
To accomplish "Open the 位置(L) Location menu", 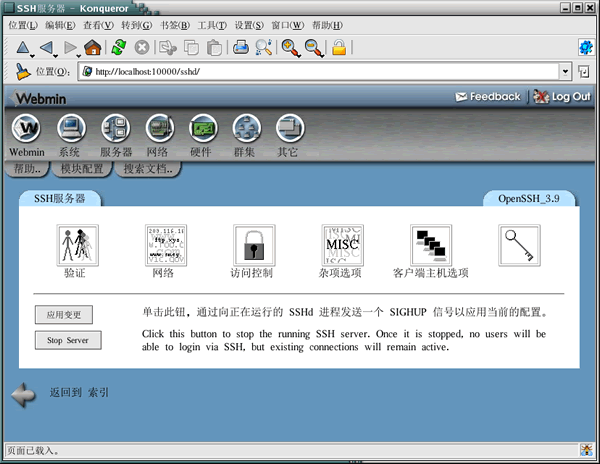I will [x=23, y=25].
